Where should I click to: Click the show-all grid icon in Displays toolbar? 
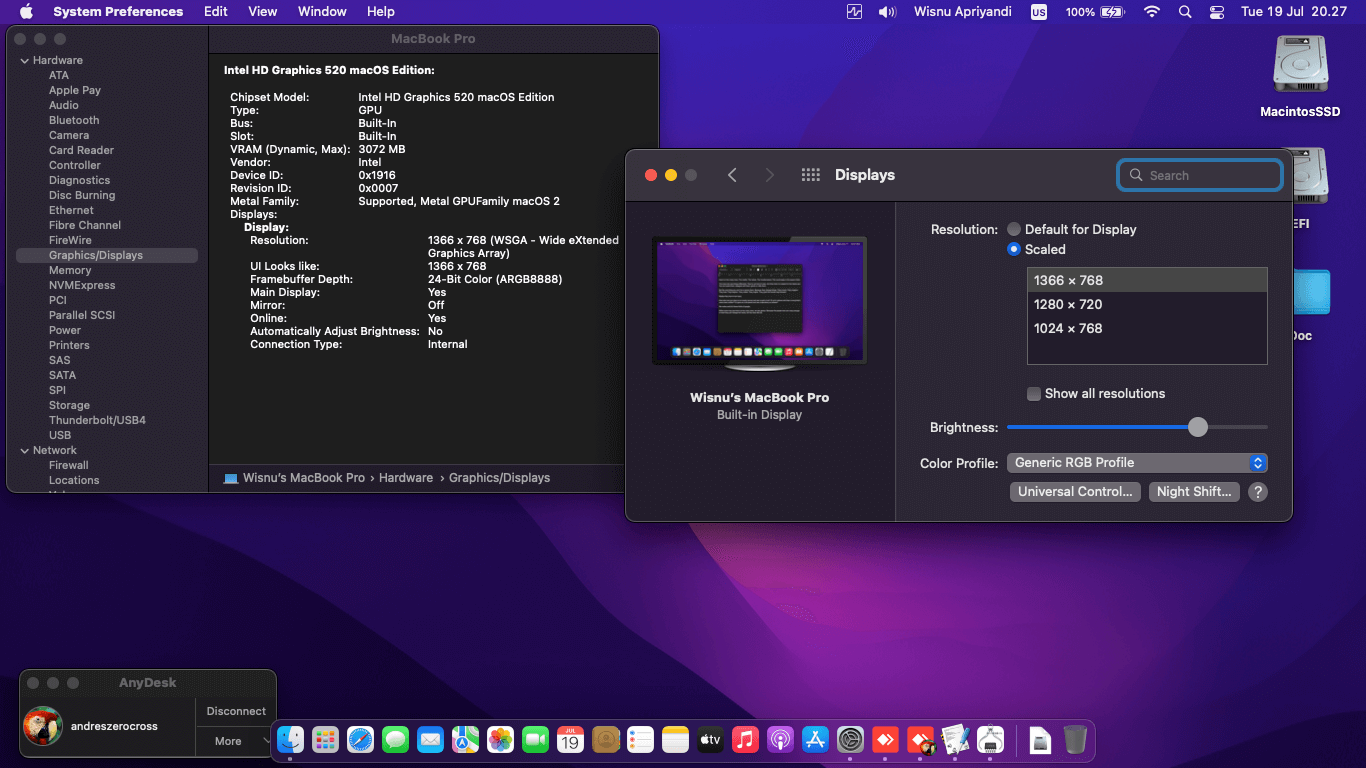click(811, 175)
